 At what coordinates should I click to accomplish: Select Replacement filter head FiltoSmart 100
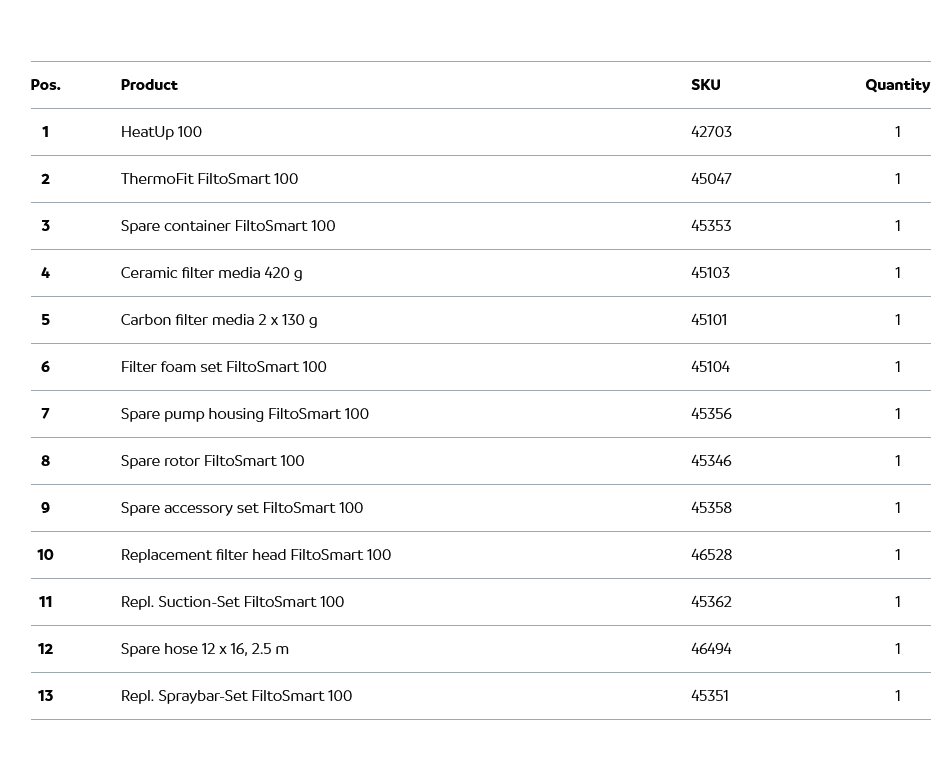coord(255,555)
